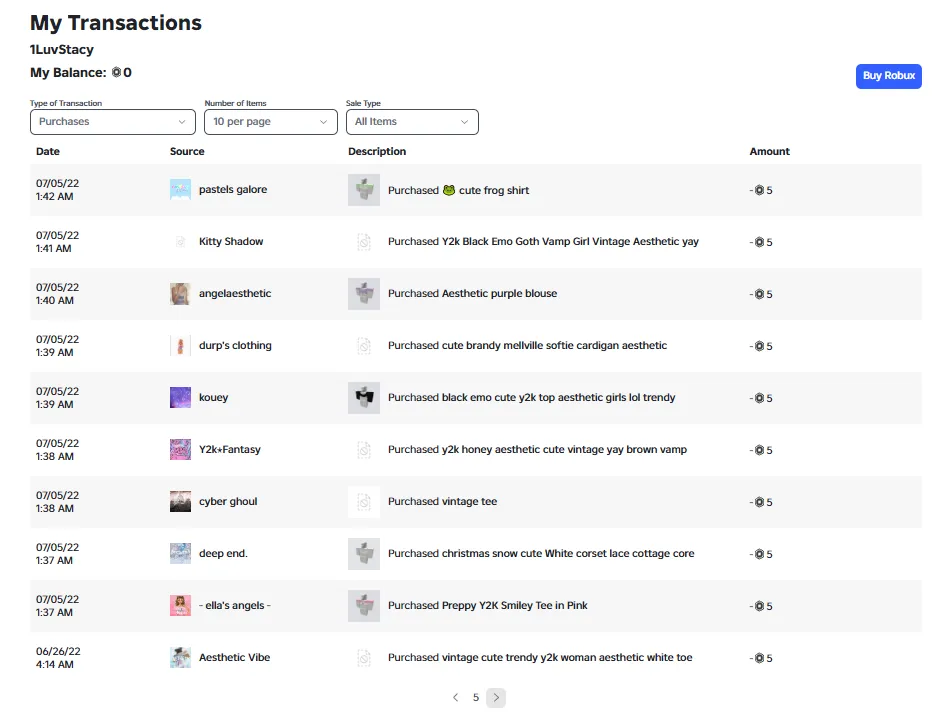Click Y2k Black Emo Goth Vamp description
The image size is (936, 725).
(x=543, y=242)
